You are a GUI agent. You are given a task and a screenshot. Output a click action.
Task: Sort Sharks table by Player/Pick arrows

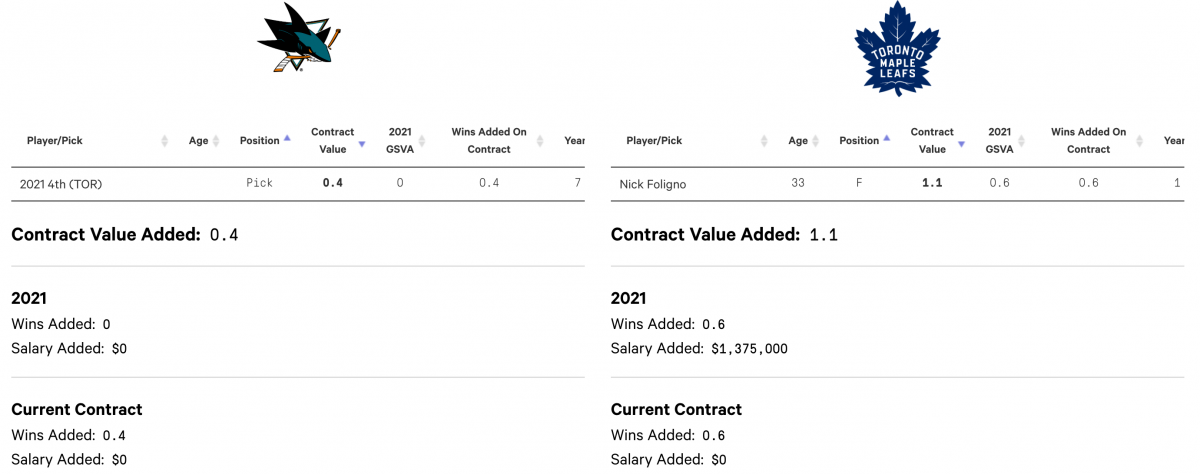(165, 141)
